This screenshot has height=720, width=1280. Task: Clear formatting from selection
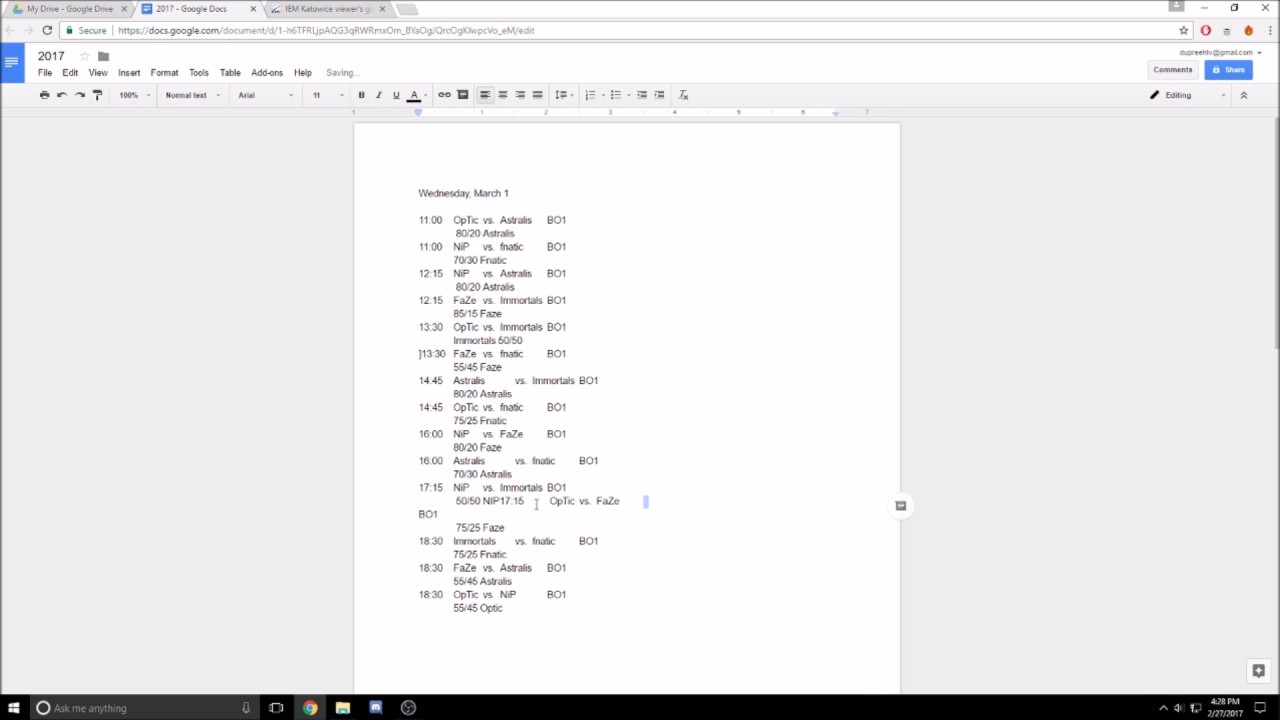684,95
